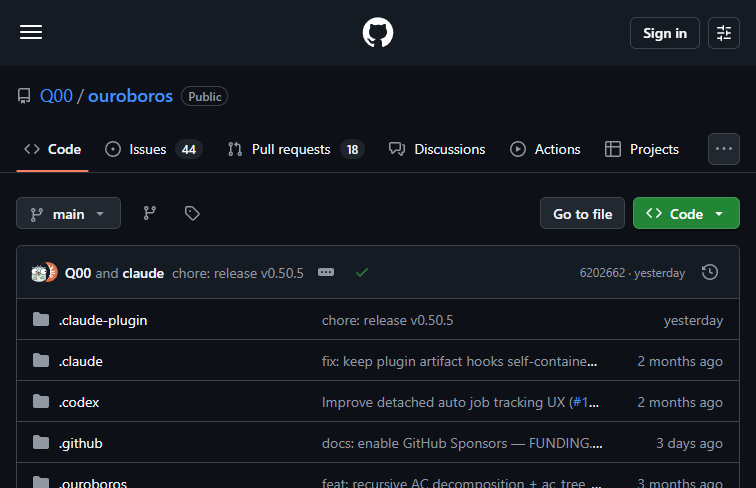Viewport: 756px width, 488px height.
Task: Click the .github row folder icon
Action: [41, 442]
